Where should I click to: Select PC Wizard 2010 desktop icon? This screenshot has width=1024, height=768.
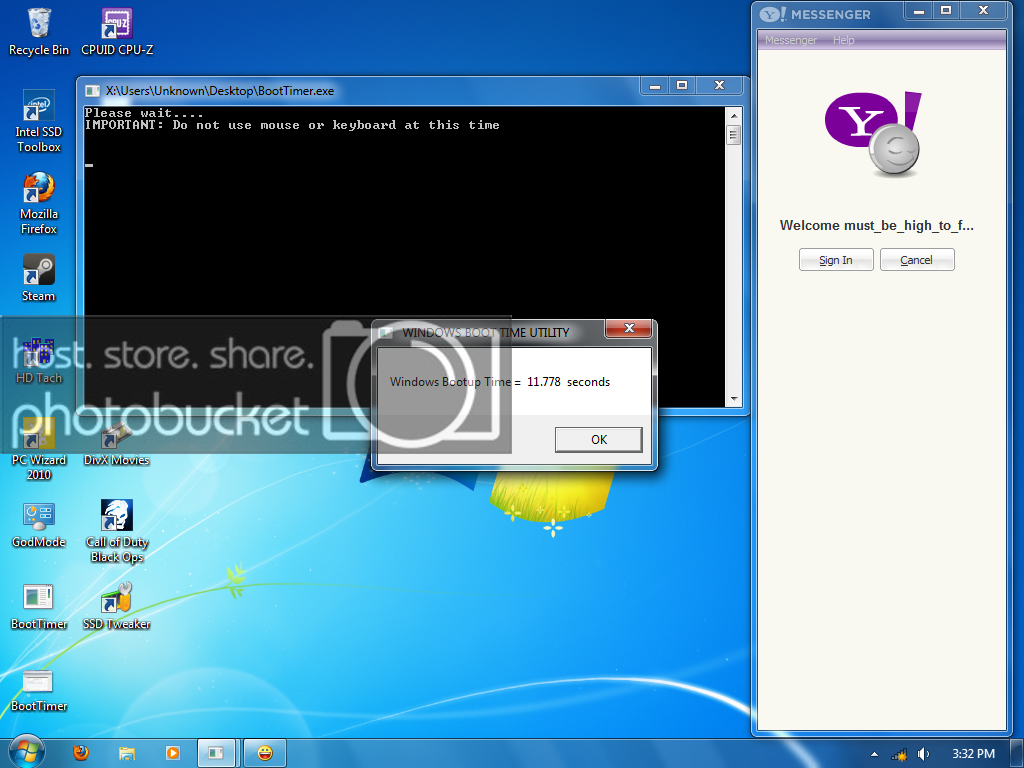39,449
